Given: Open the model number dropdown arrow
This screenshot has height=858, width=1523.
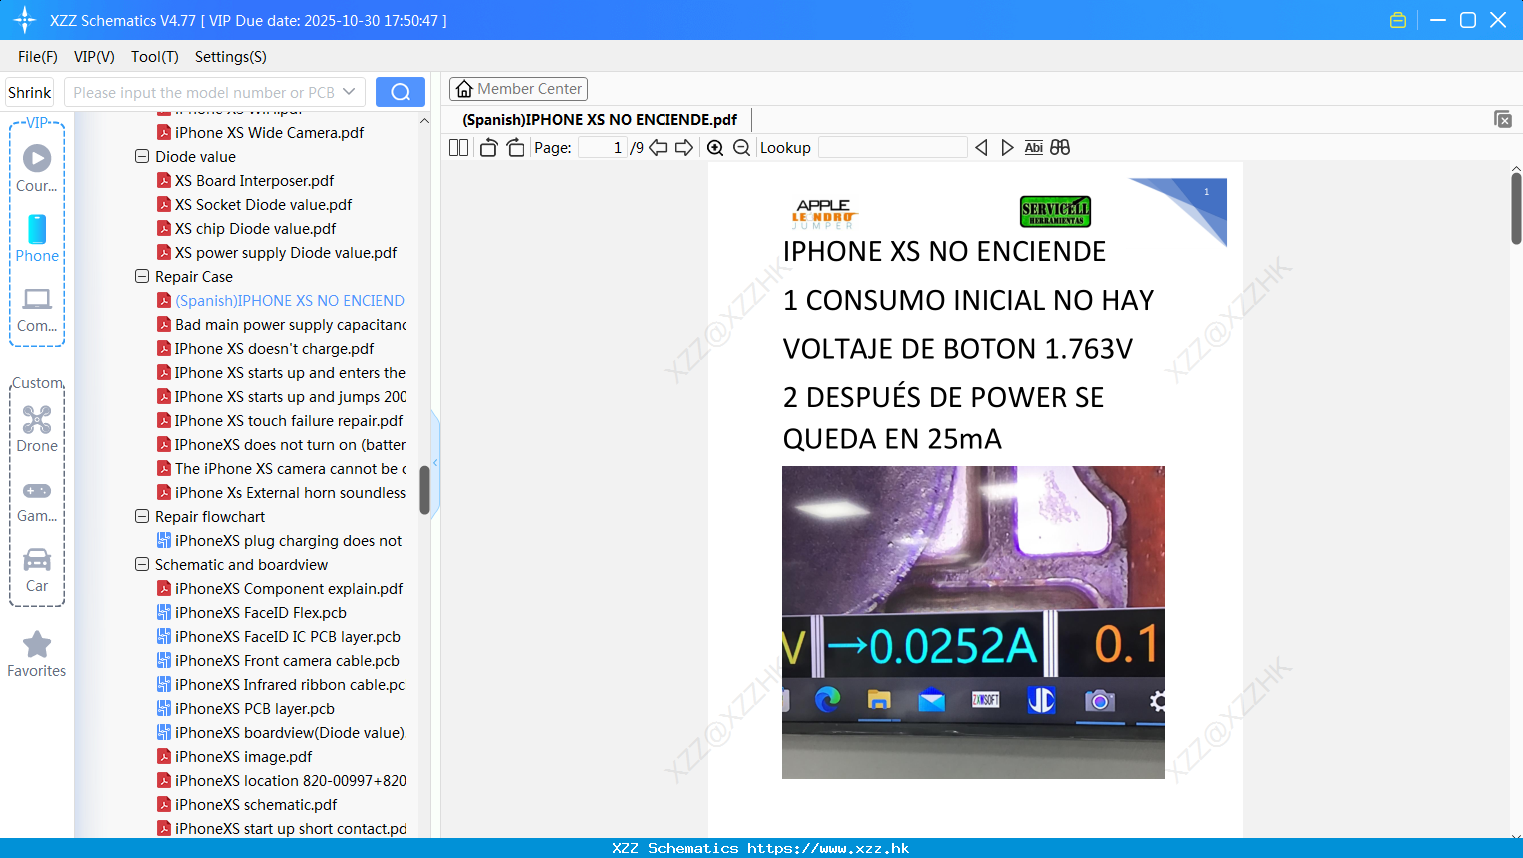Looking at the screenshot, I should [x=349, y=92].
